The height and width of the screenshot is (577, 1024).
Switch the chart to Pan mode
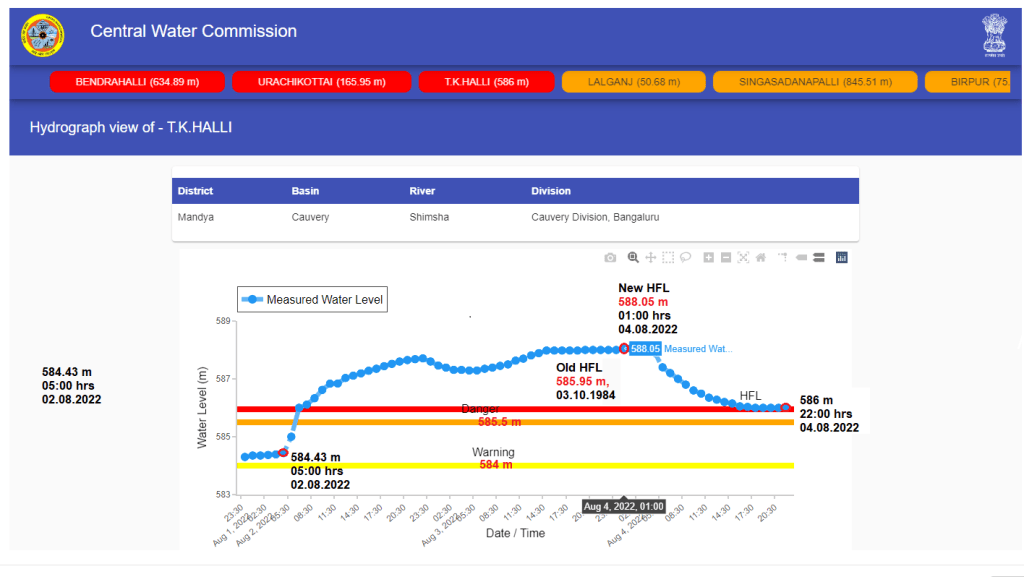coord(650,257)
